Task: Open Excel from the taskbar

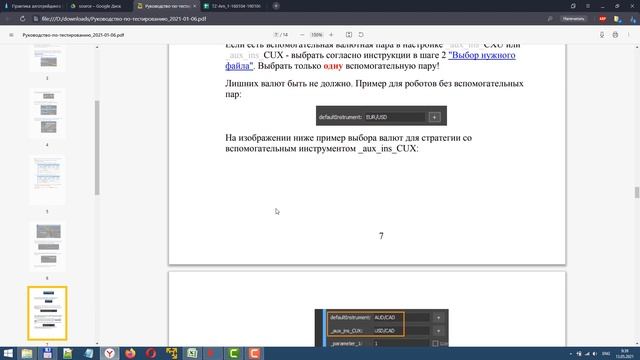Action: tap(192, 353)
